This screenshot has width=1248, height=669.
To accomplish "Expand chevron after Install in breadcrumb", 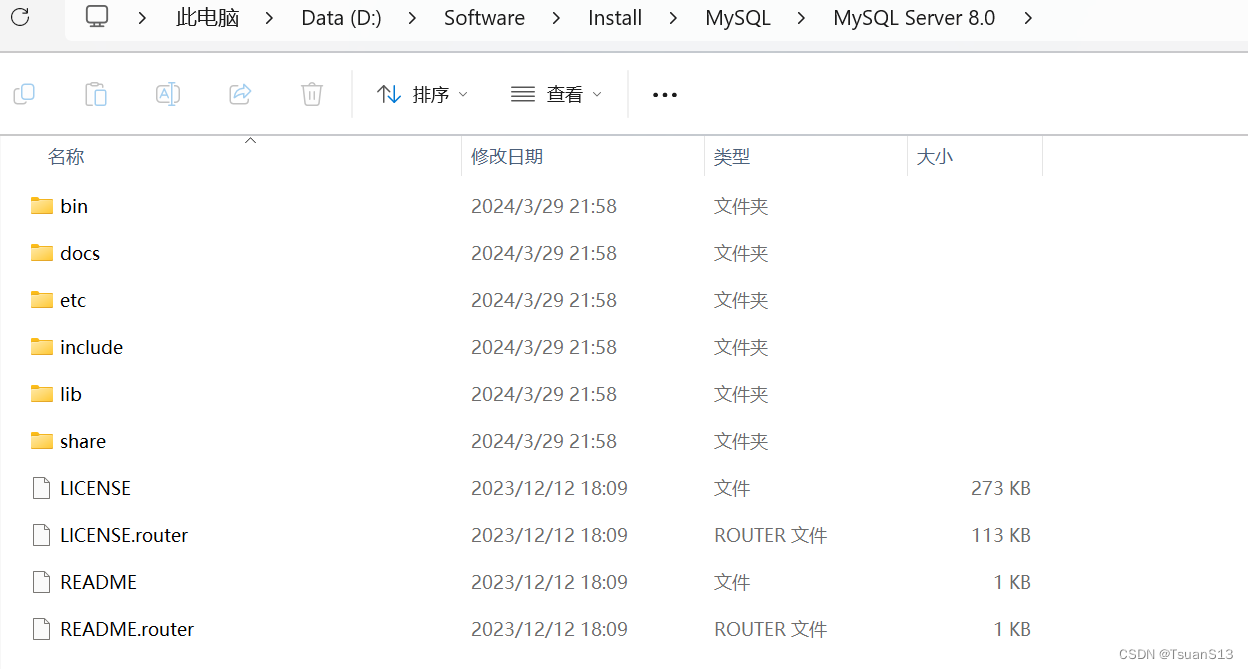I will (673, 18).
